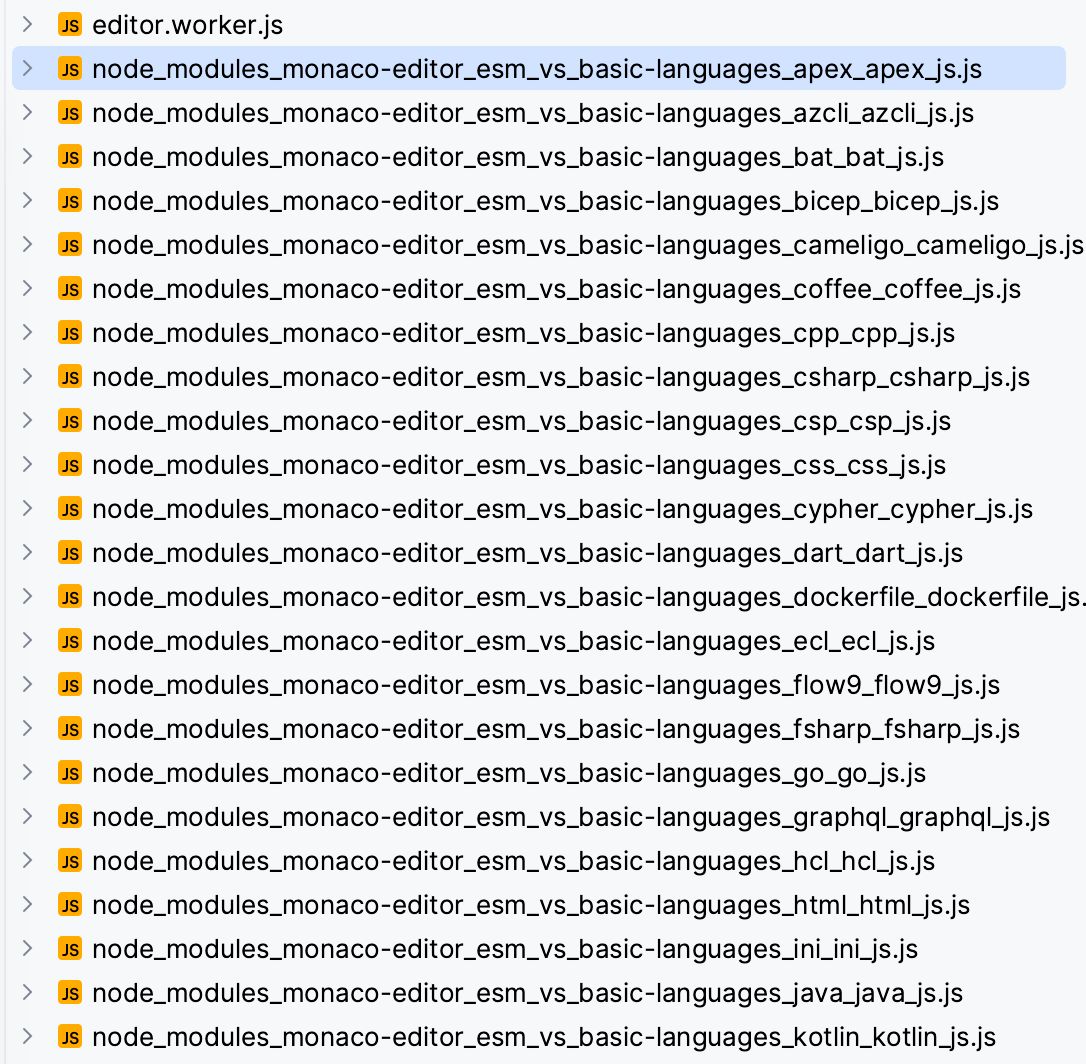Click JS icon of ecl_ecl_js.js
1086x1064 pixels.
(x=70, y=641)
